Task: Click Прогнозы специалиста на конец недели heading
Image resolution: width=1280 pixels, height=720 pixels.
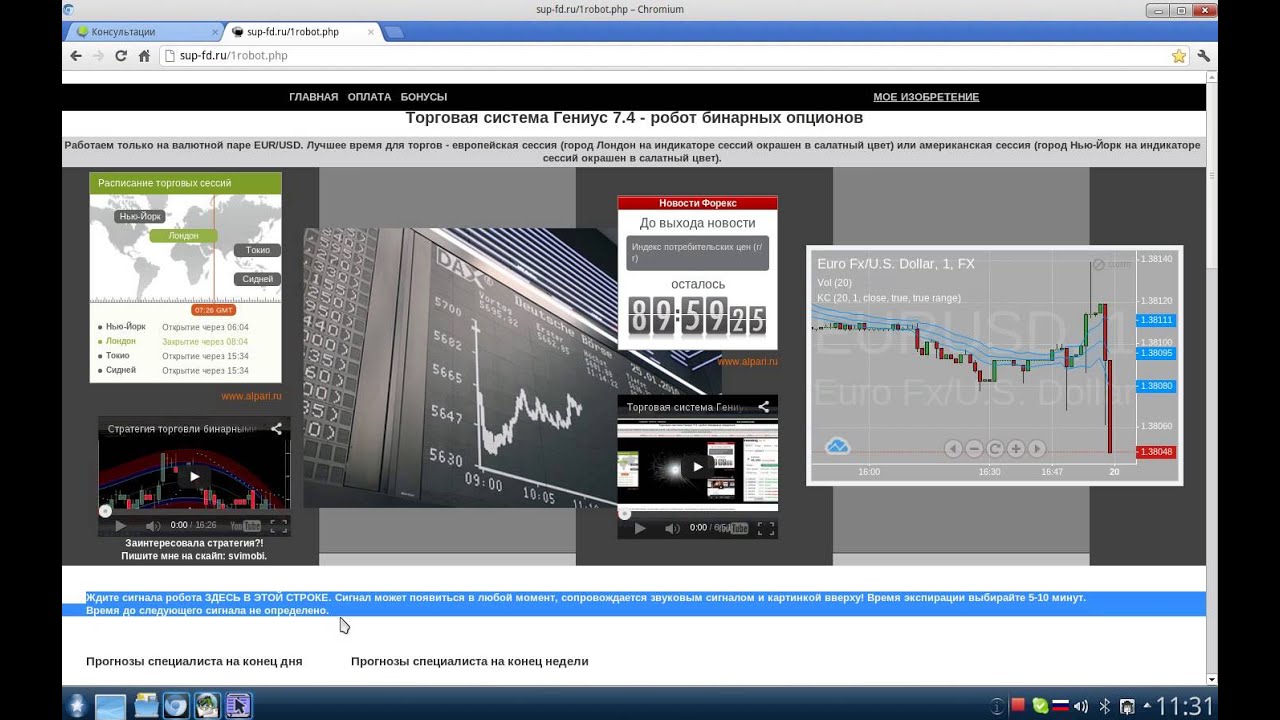Action: (469, 661)
